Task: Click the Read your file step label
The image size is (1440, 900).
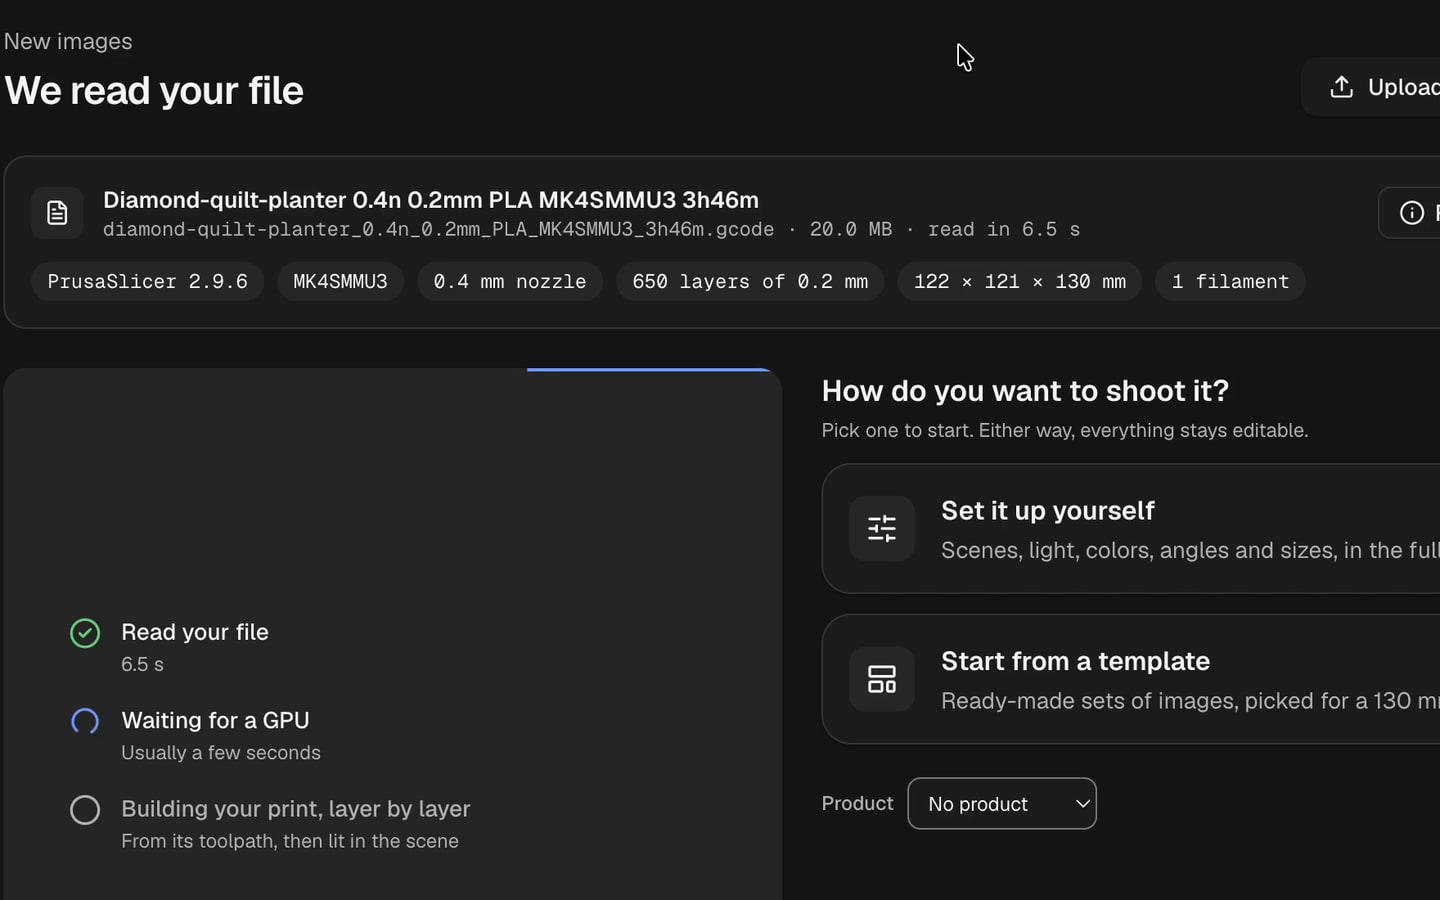Action: [195, 632]
